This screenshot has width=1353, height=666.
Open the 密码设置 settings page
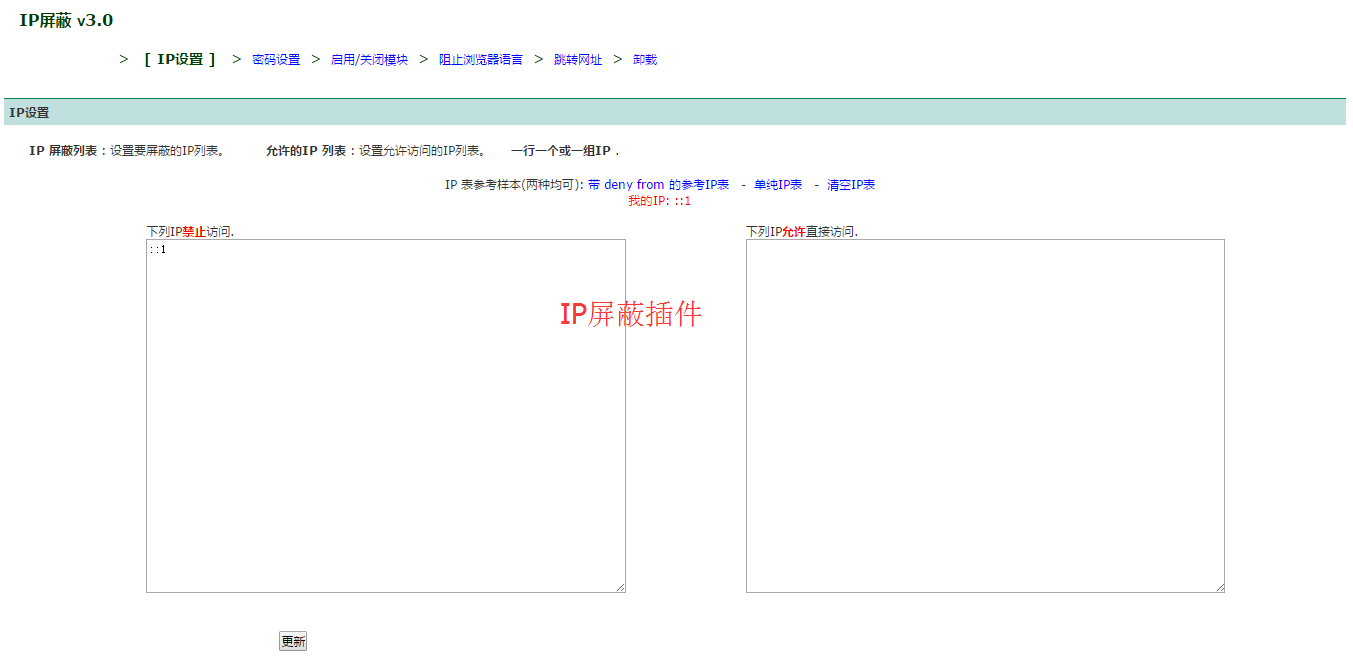[x=276, y=59]
